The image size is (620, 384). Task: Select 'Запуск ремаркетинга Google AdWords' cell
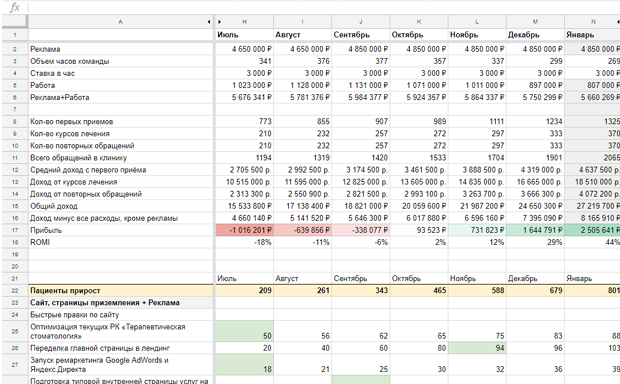pyautogui.click(x=121, y=365)
